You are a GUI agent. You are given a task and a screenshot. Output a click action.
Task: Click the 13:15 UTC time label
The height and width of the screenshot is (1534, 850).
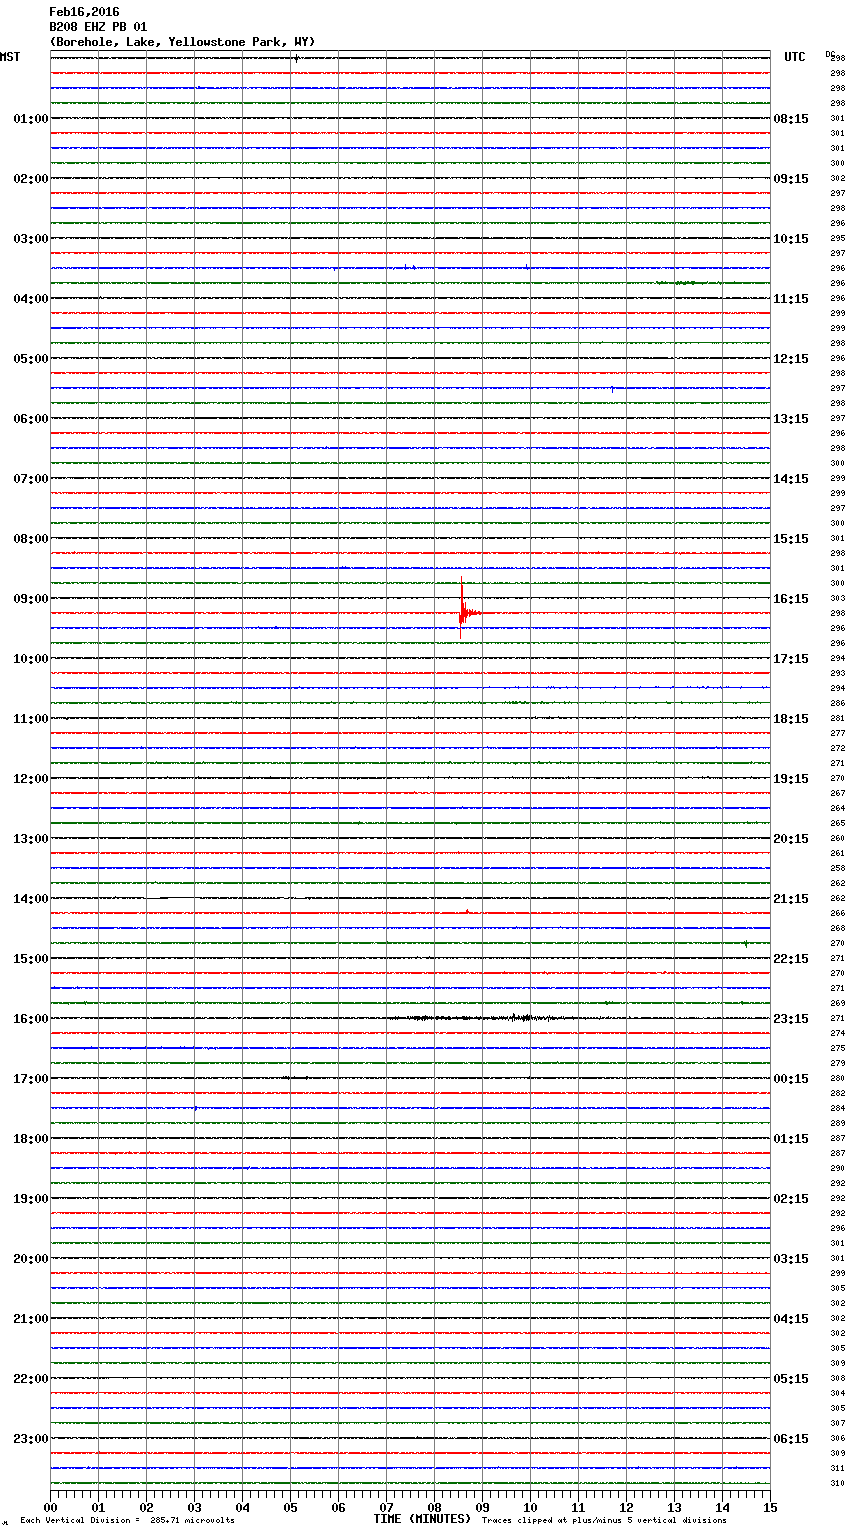[x=791, y=419]
